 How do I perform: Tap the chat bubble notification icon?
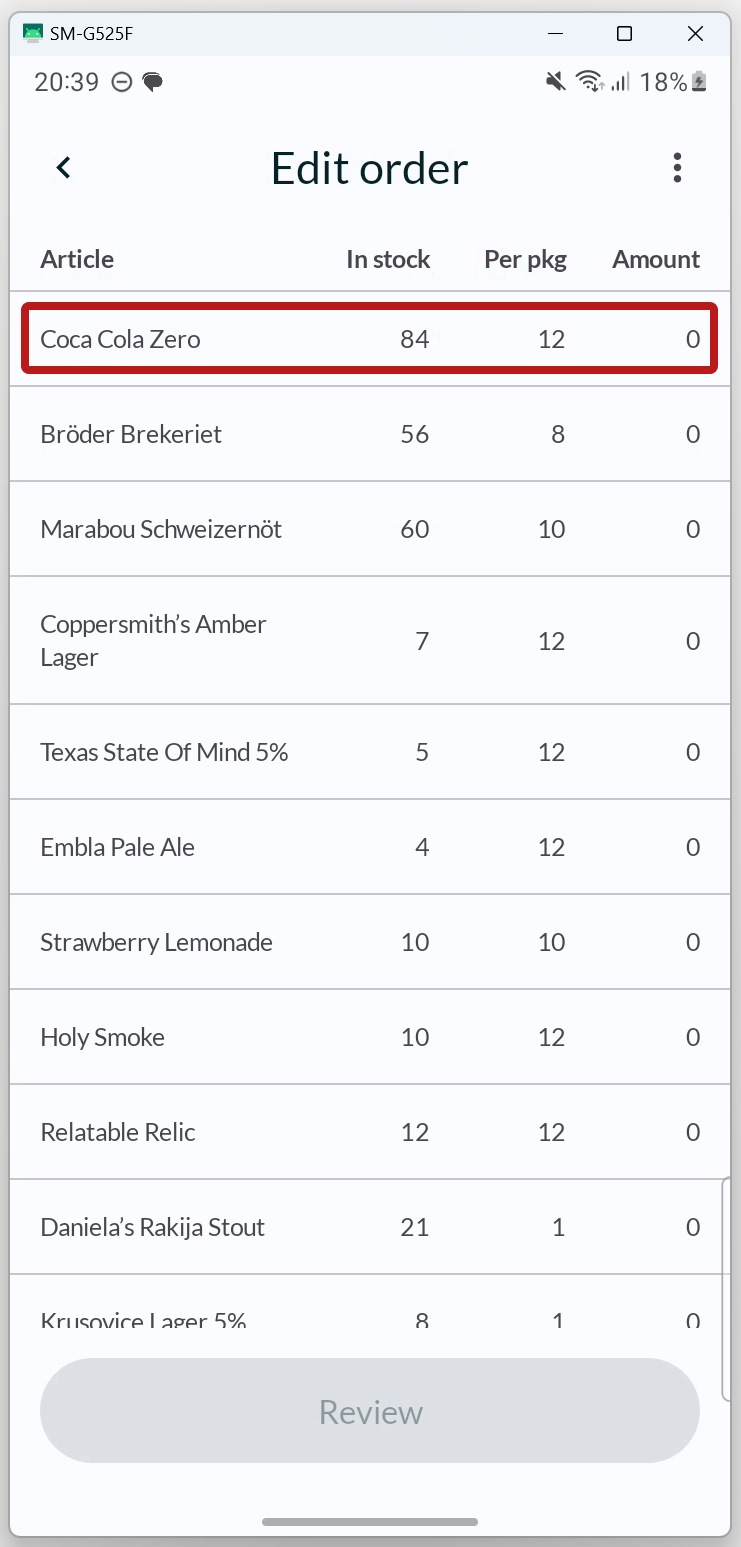pos(153,82)
